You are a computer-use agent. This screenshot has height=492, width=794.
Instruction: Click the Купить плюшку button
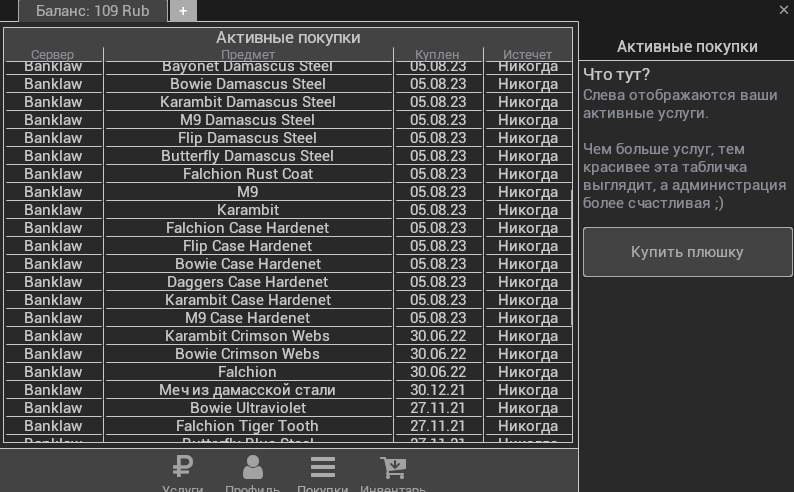(x=687, y=252)
